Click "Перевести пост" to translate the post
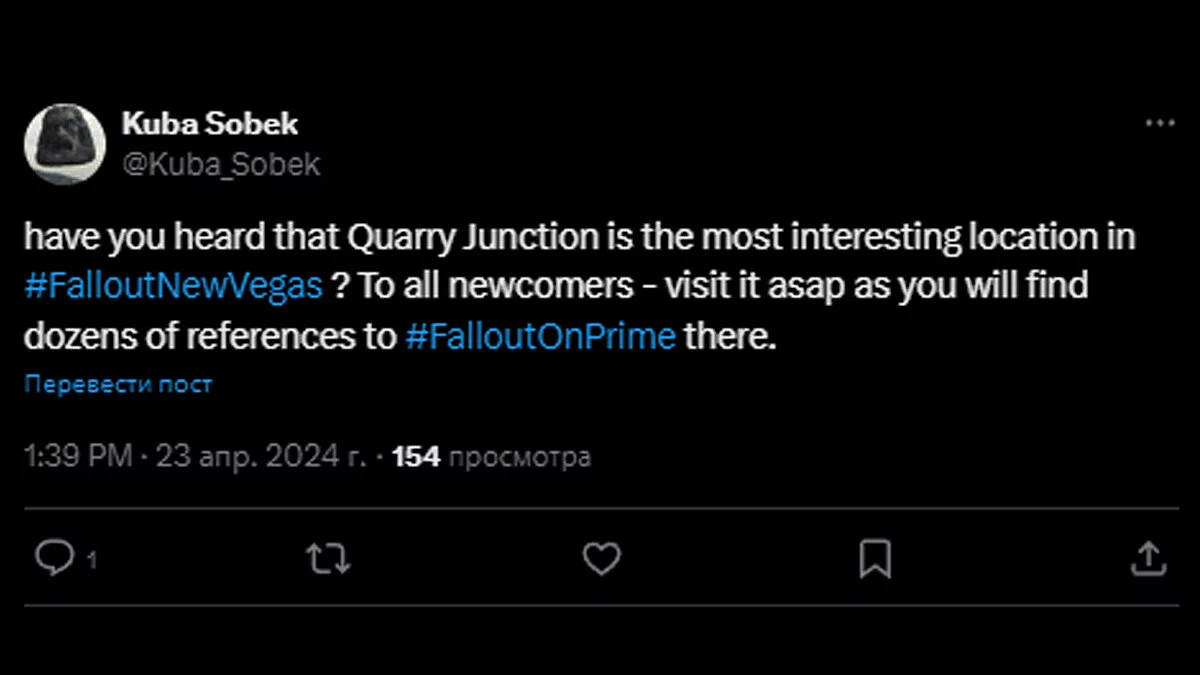The width and height of the screenshot is (1200, 675). point(118,384)
